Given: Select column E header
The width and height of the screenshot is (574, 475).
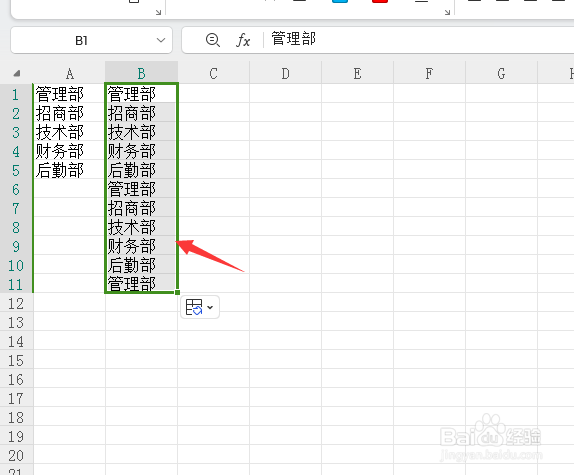Looking at the screenshot, I should pos(358,74).
